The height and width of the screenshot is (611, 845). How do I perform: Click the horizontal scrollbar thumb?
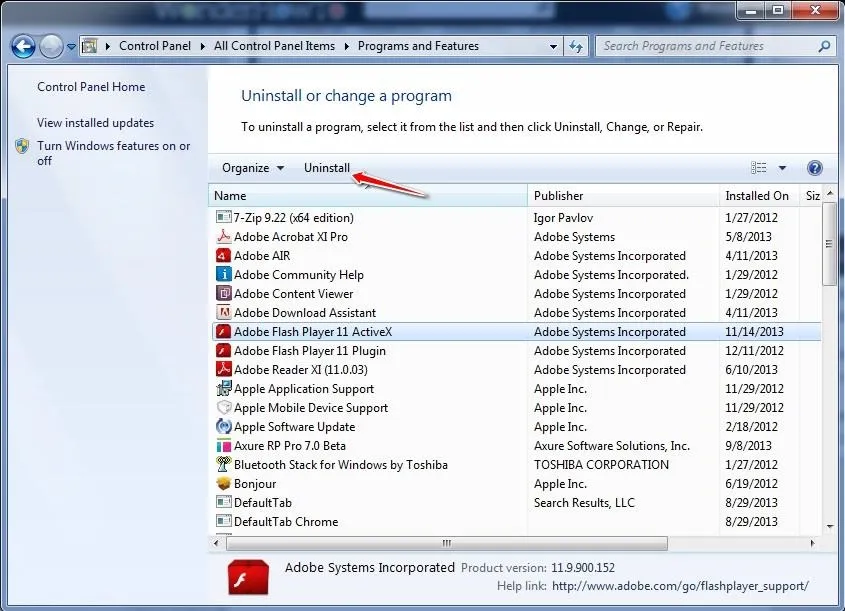(x=447, y=543)
